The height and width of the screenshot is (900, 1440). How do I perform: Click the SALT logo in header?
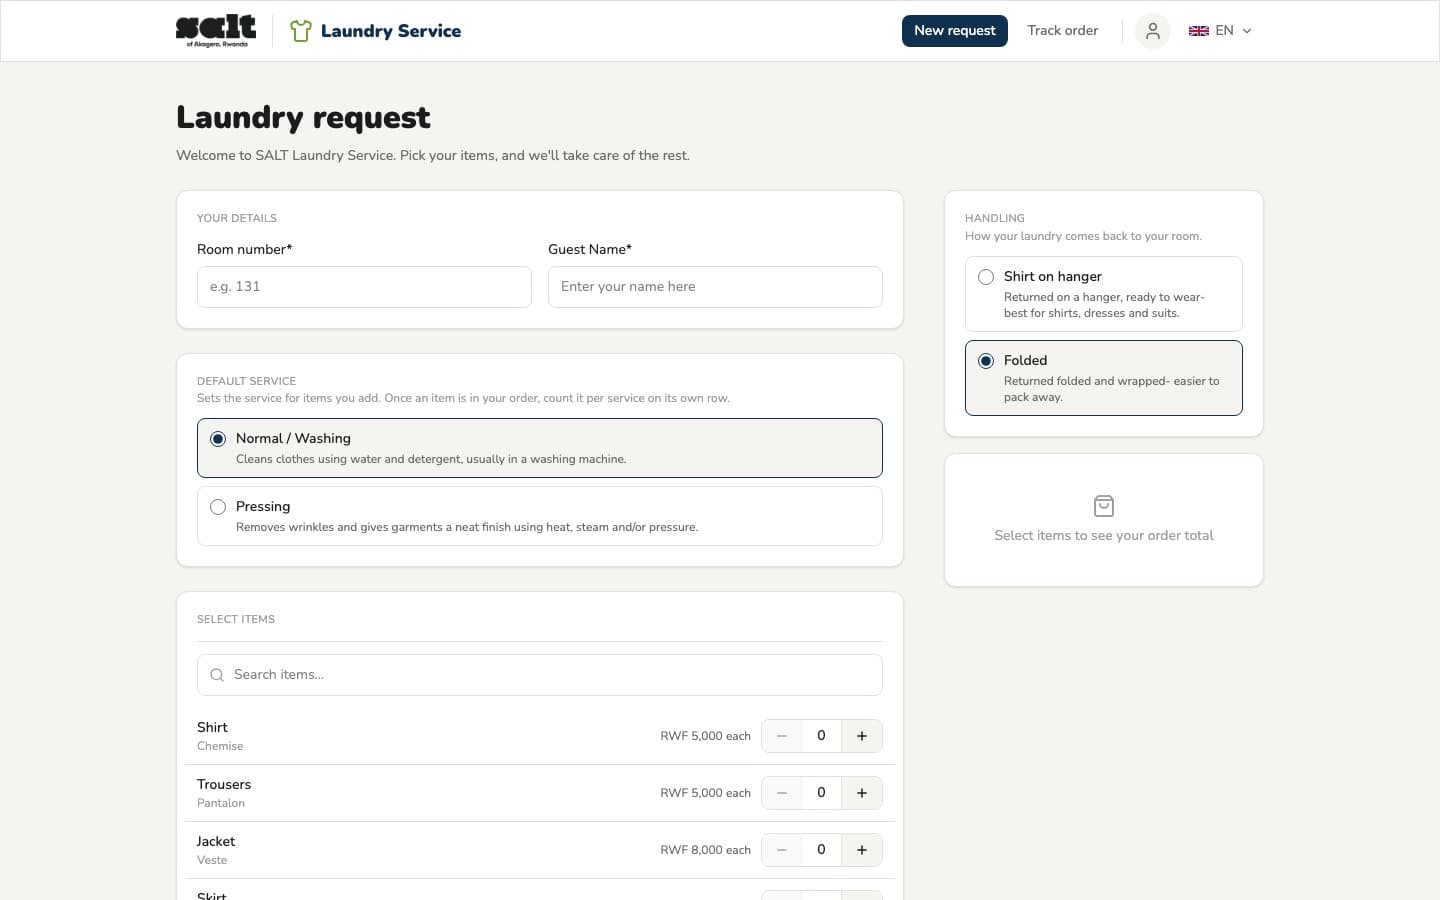[x=216, y=30]
